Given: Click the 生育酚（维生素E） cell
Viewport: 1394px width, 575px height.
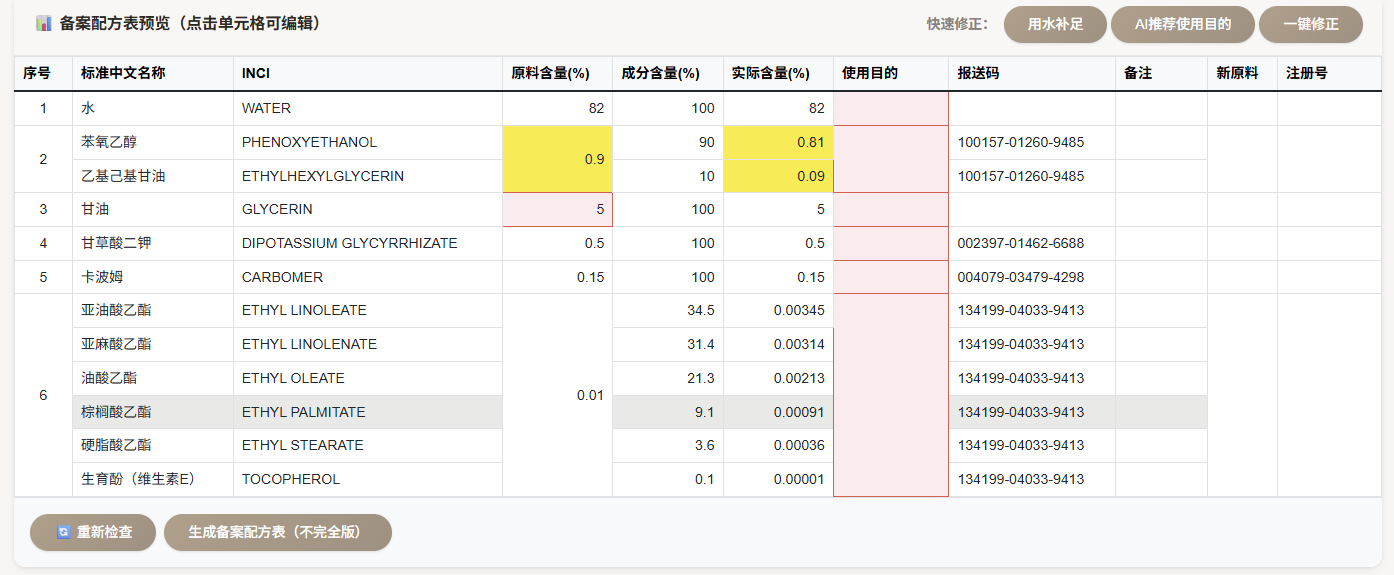Looking at the screenshot, I should click(x=153, y=480).
